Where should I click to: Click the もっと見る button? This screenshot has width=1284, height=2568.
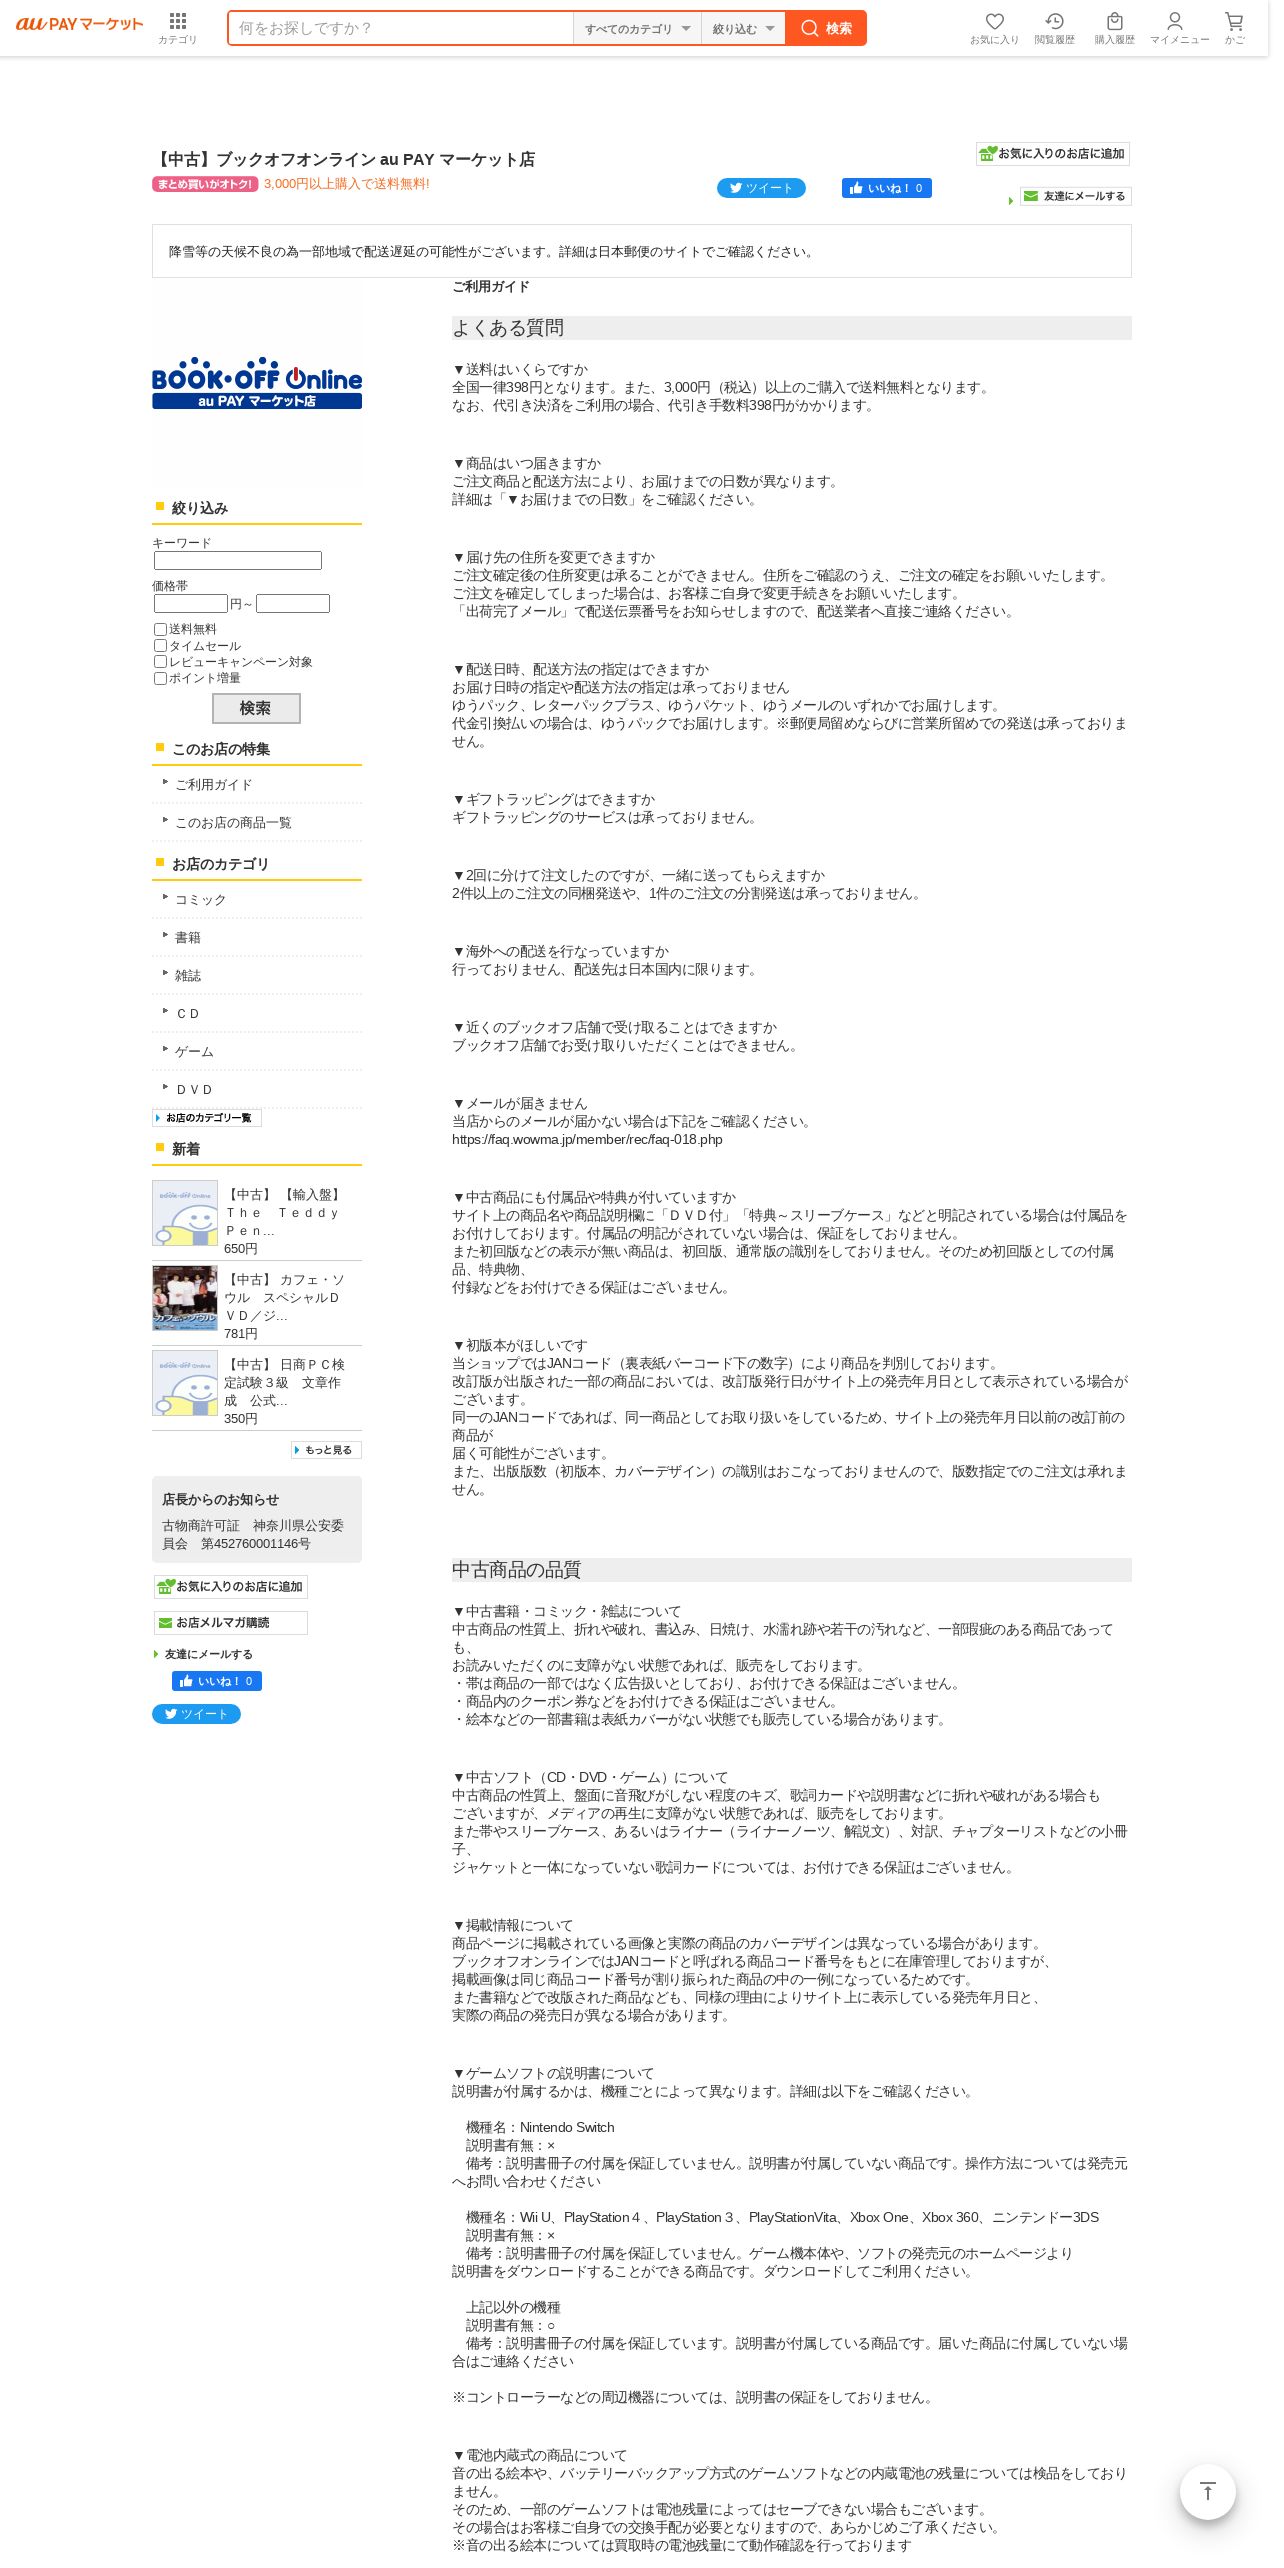coord(326,1450)
